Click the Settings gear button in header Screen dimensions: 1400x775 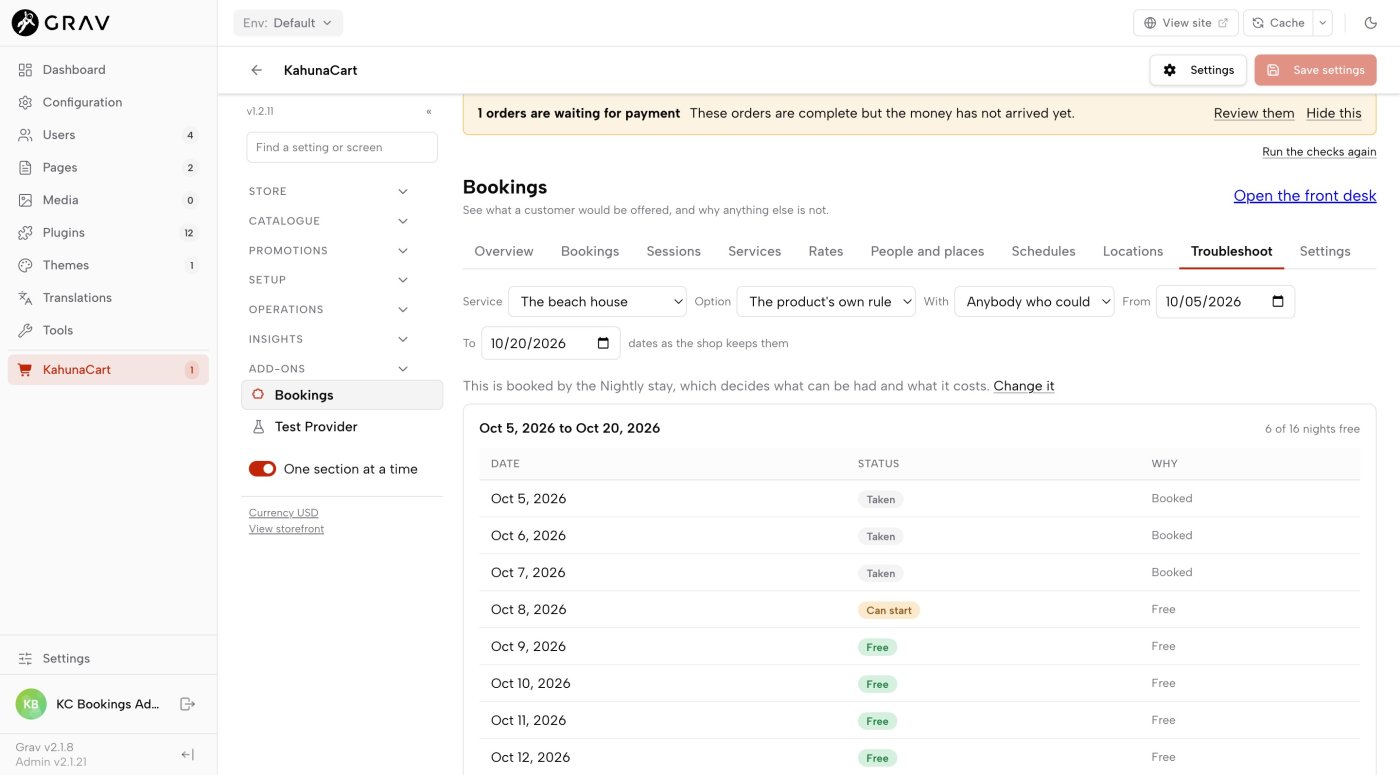click(x=1198, y=70)
